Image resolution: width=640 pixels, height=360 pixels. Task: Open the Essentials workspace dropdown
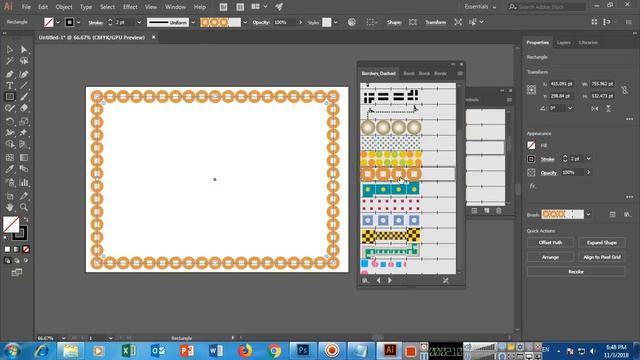pyautogui.click(x=480, y=7)
